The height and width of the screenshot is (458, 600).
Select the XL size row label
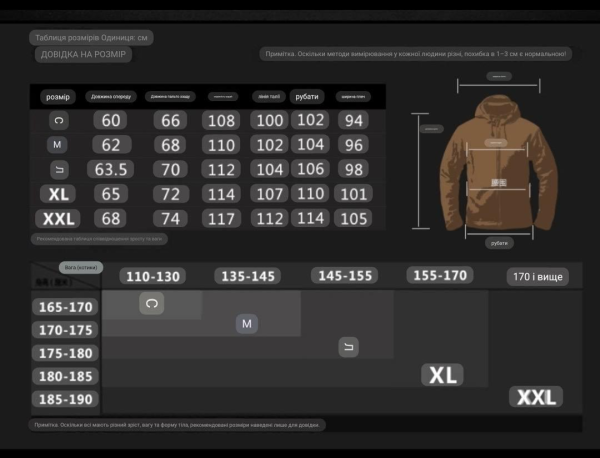point(58,194)
